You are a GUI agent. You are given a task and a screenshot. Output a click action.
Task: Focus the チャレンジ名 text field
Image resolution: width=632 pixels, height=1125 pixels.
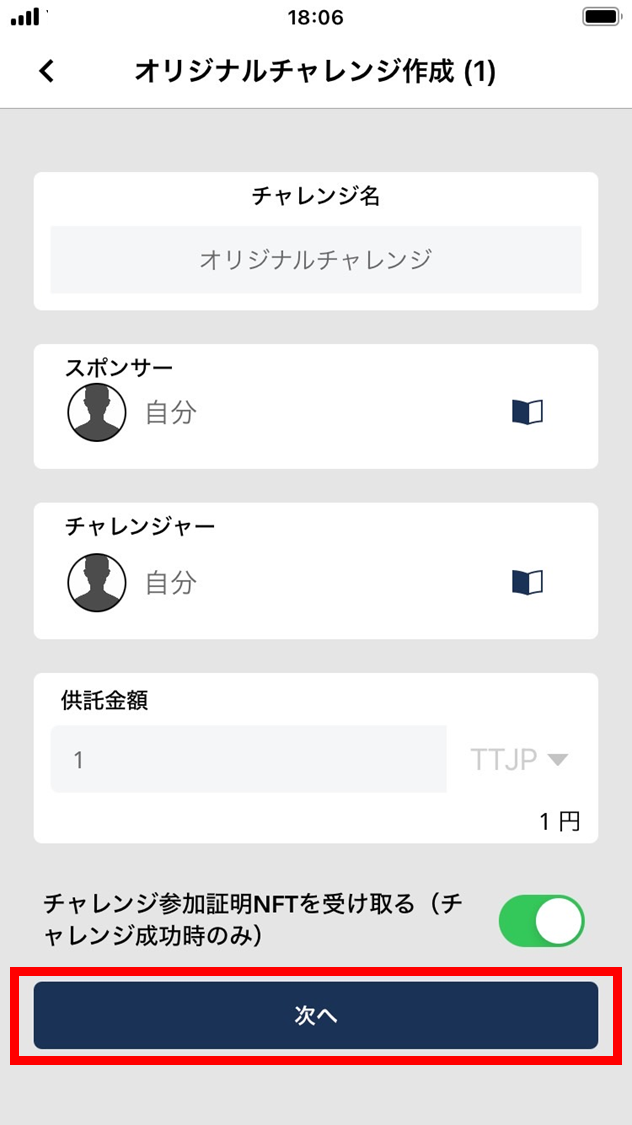316,259
